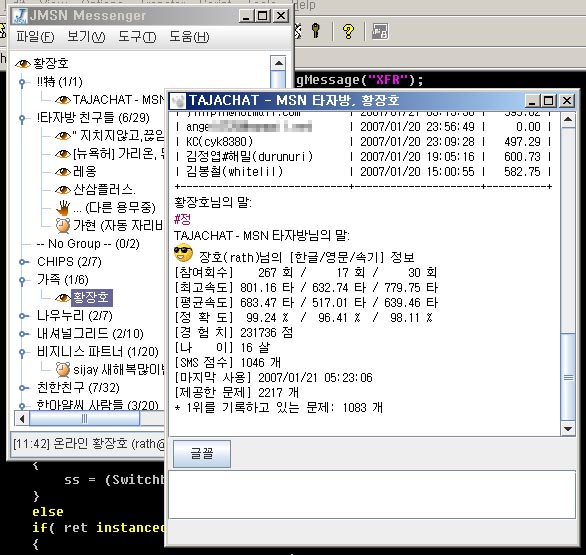
Task: Click contact list scroll up arrow
Action: click(x=278, y=63)
